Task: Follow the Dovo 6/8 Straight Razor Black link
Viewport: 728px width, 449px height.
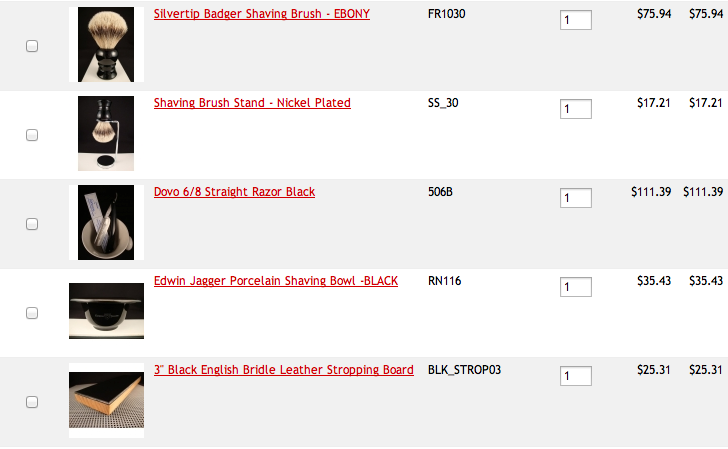Action: click(x=234, y=192)
